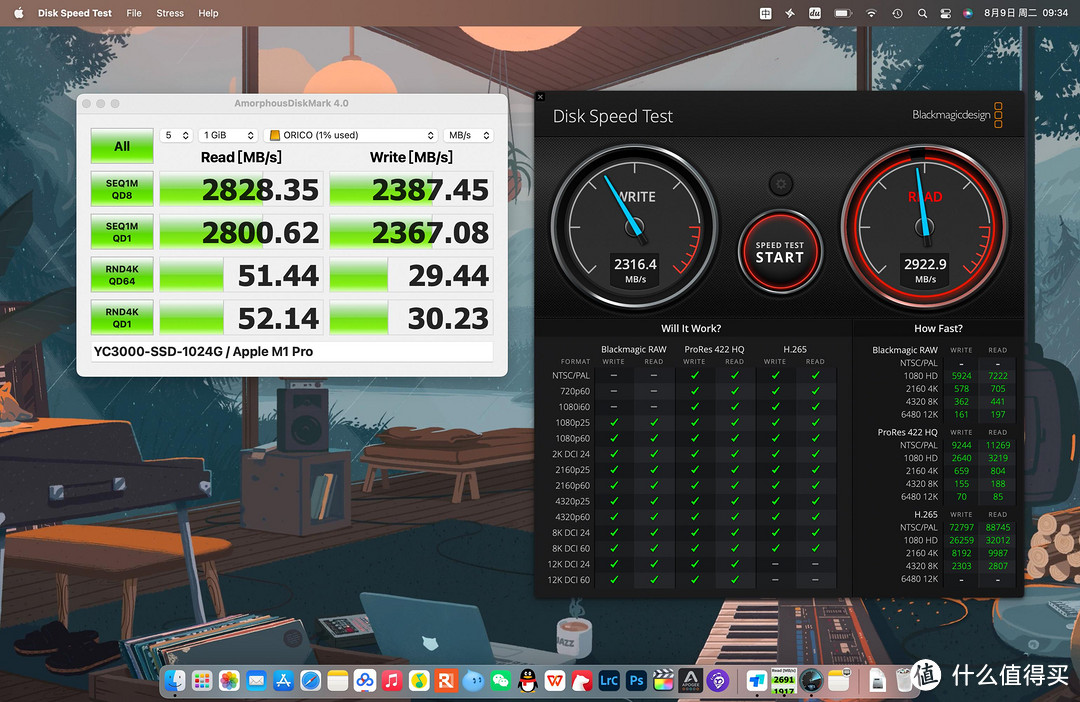The height and width of the screenshot is (702, 1080).
Task: Open Baidu Netdisk from the Dock
Action: pyautogui.click(x=365, y=681)
